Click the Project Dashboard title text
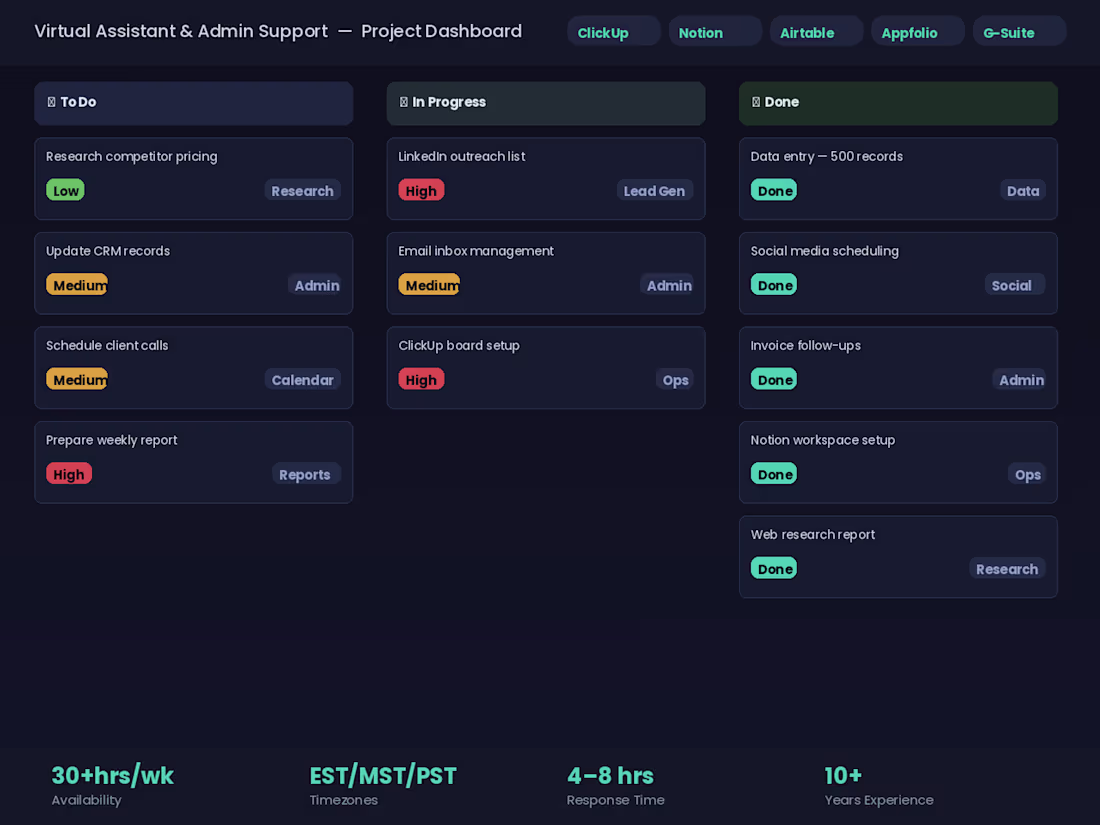This screenshot has width=1100, height=825. click(x=441, y=32)
